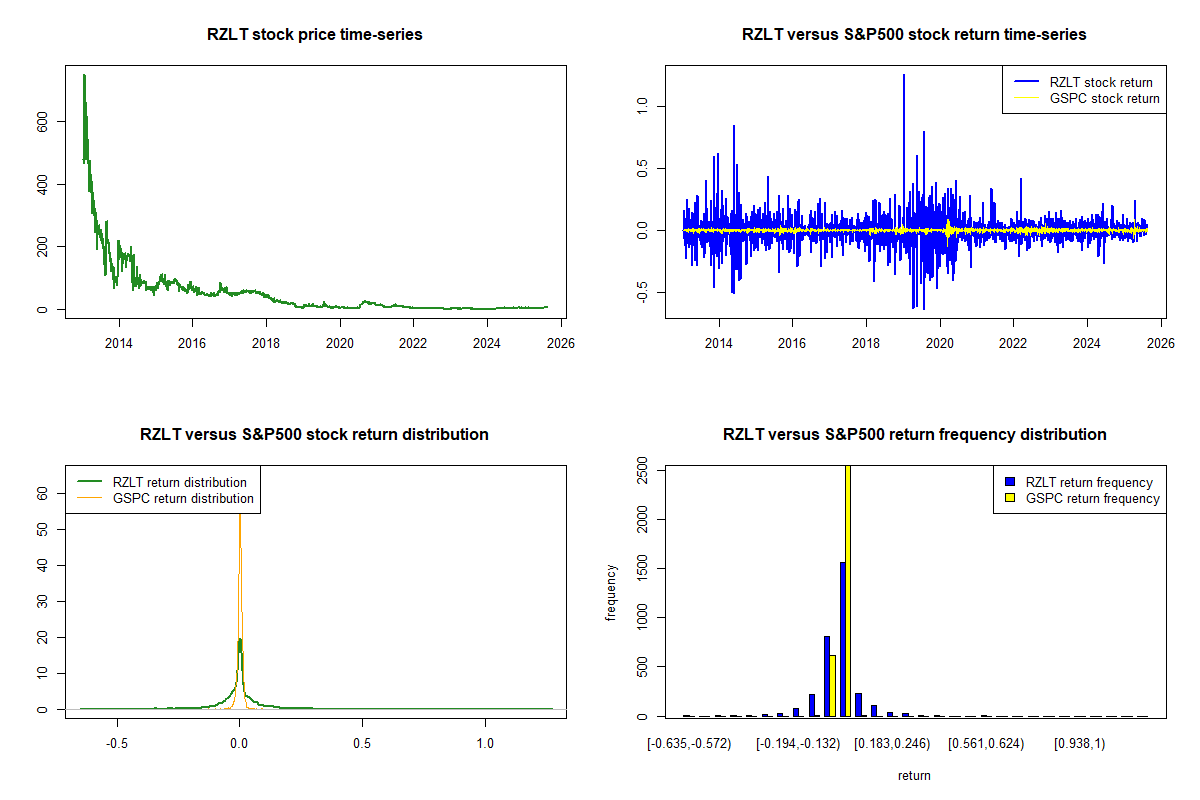Click the green line beside RZLT return distribution legend
The image size is (1200, 800).
[89, 482]
